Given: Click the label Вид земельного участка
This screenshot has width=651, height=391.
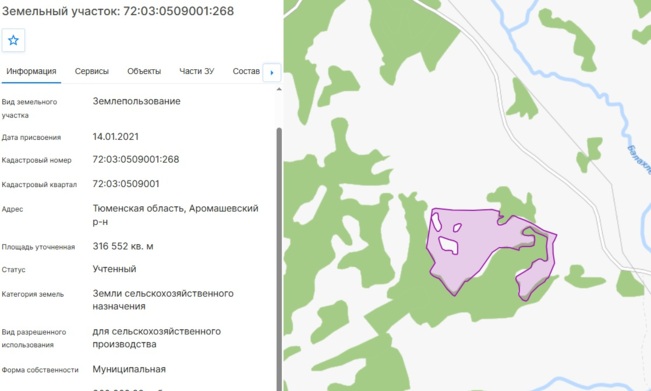Looking at the screenshot, I should (29, 108).
